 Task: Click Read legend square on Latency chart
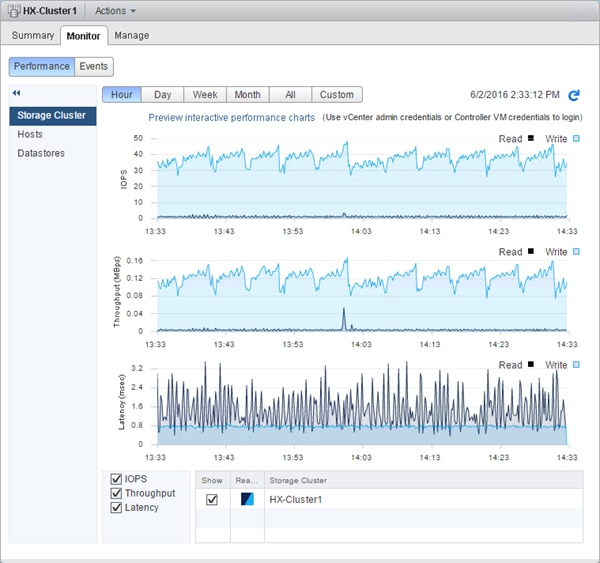[x=531, y=364]
